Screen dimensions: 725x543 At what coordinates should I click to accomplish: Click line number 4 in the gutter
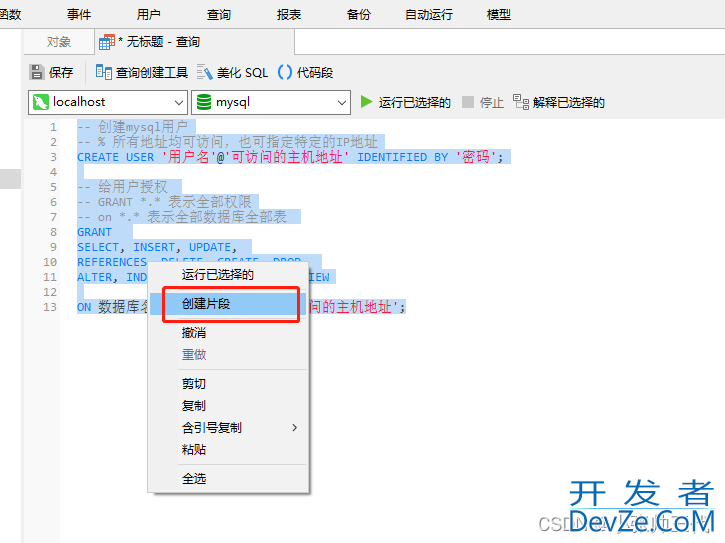(53, 172)
